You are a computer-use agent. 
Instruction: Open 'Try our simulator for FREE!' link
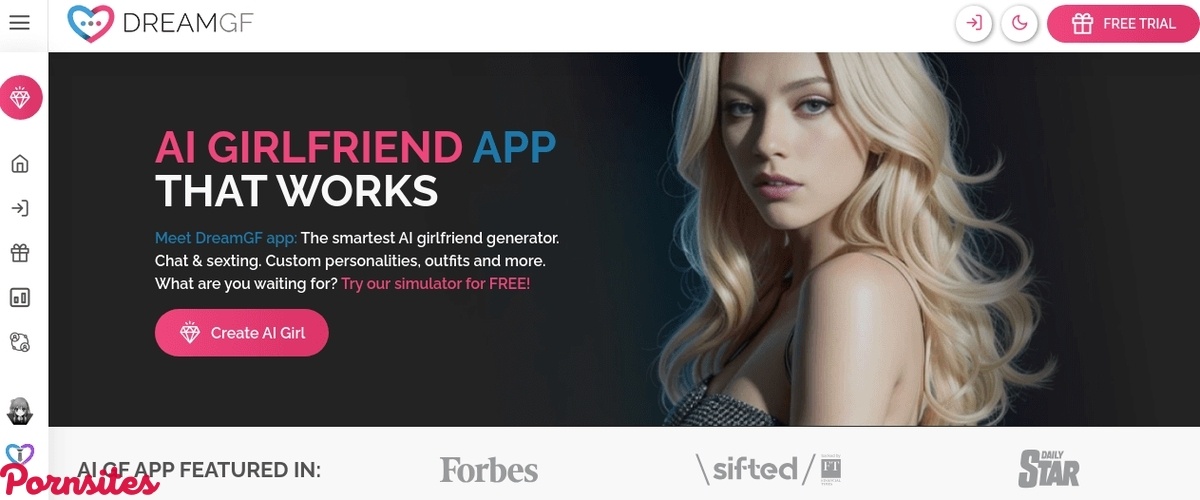(436, 284)
